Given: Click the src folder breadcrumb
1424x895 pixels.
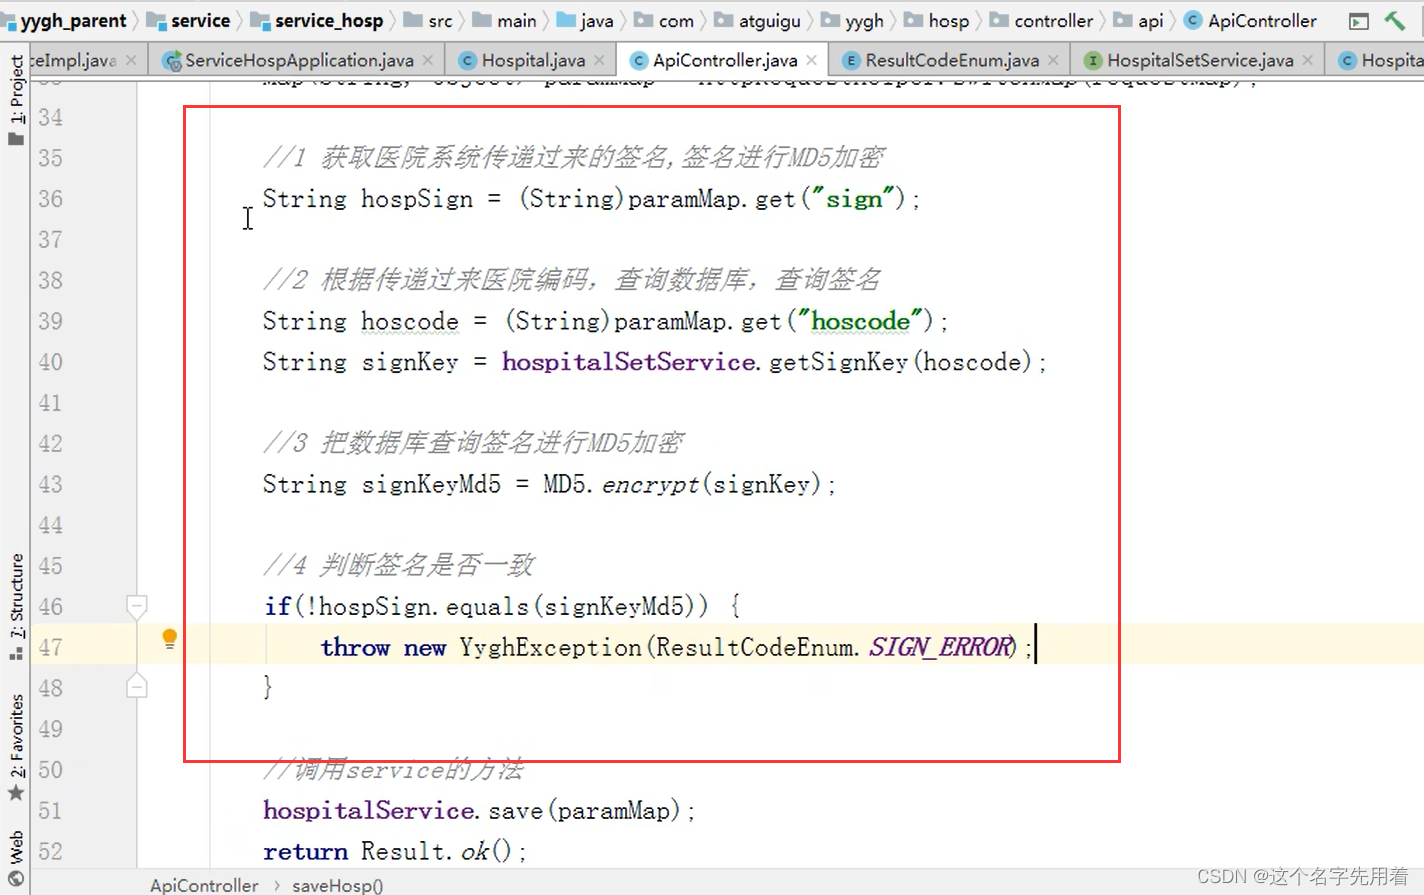Looking at the screenshot, I should click(429, 21).
